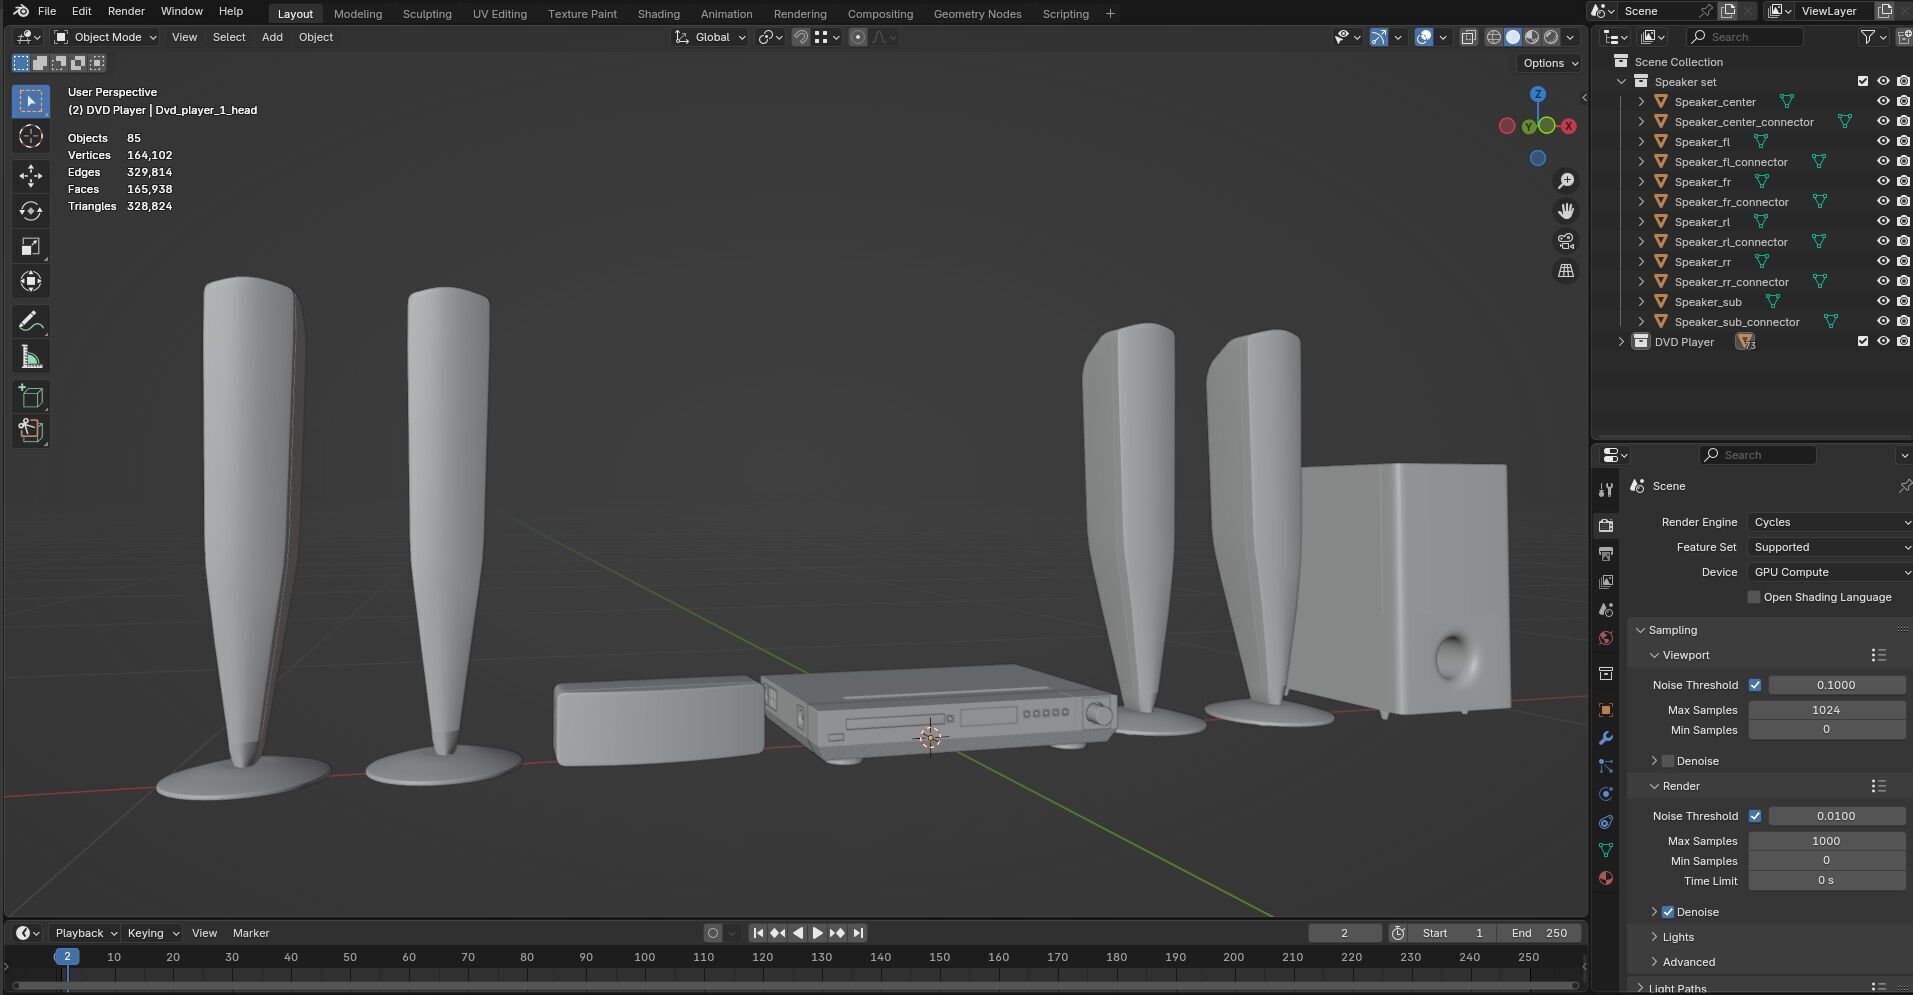The height and width of the screenshot is (995, 1913).
Task: Toggle Viewport Noise Threshold checkbox
Action: point(1755,685)
